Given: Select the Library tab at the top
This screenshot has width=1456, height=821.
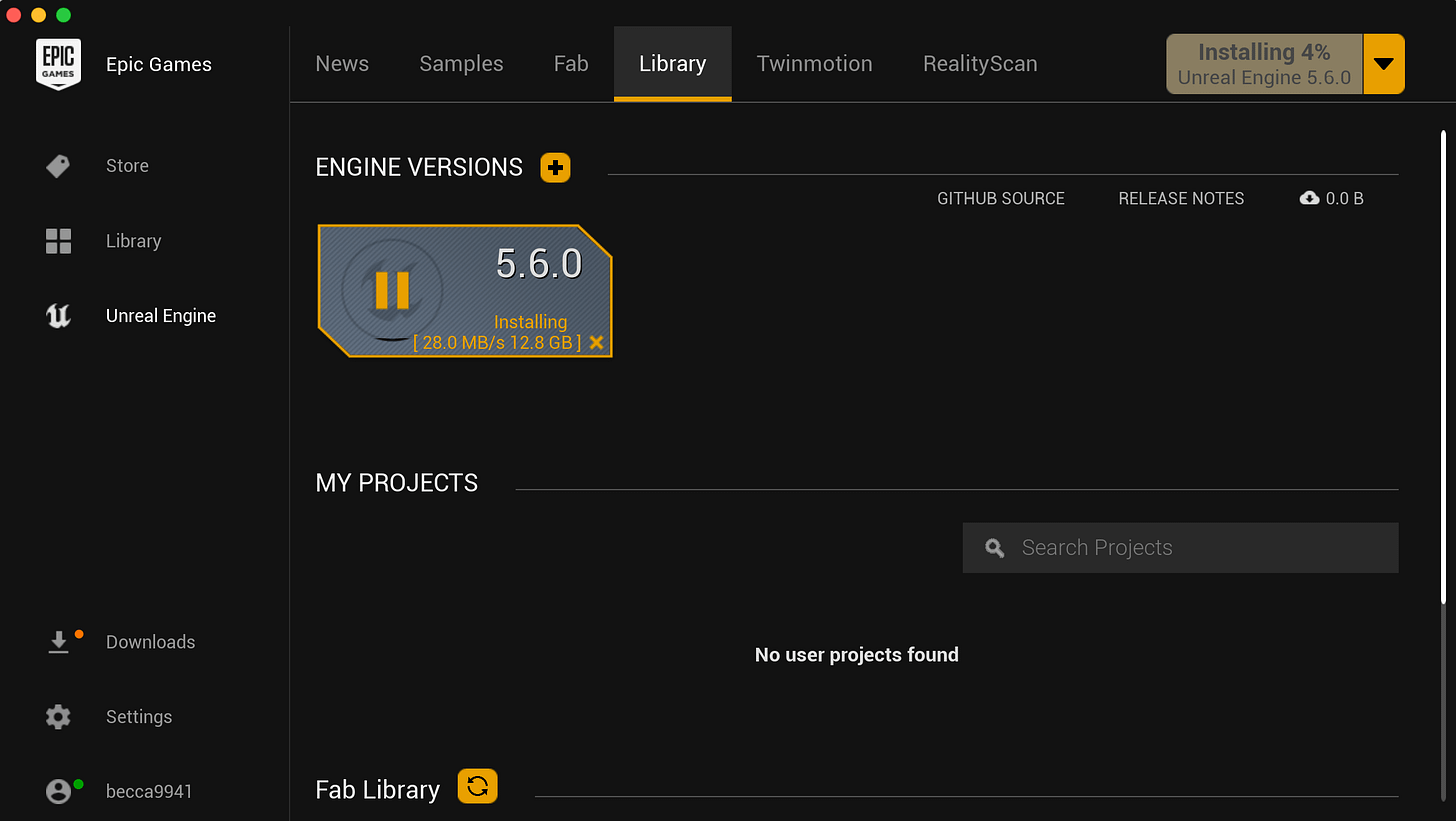Looking at the screenshot, I should click(x=673, y=64).
